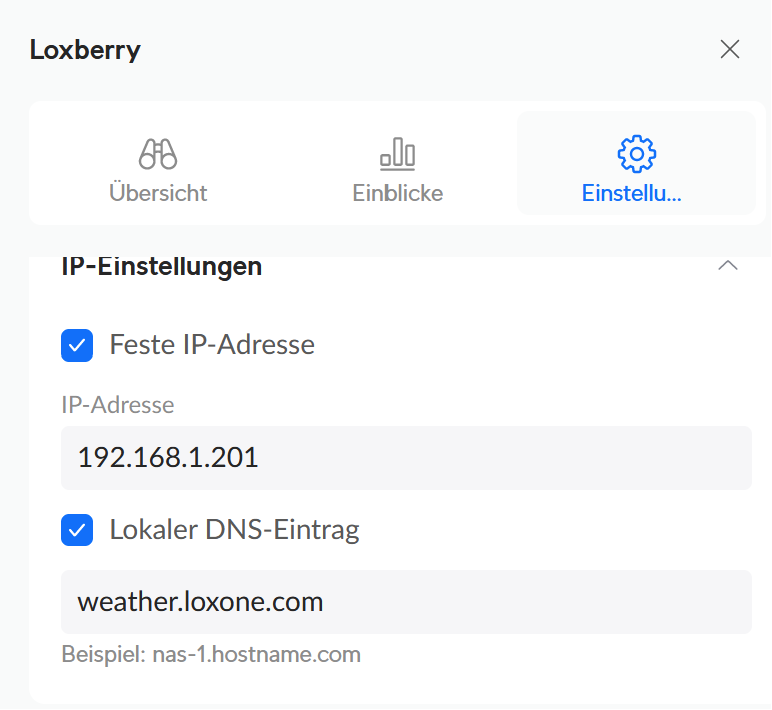772x710 pixels.
Task: Disable the Lokaler DNS-Eintrag checkbox
Action: tap(77, 530)
